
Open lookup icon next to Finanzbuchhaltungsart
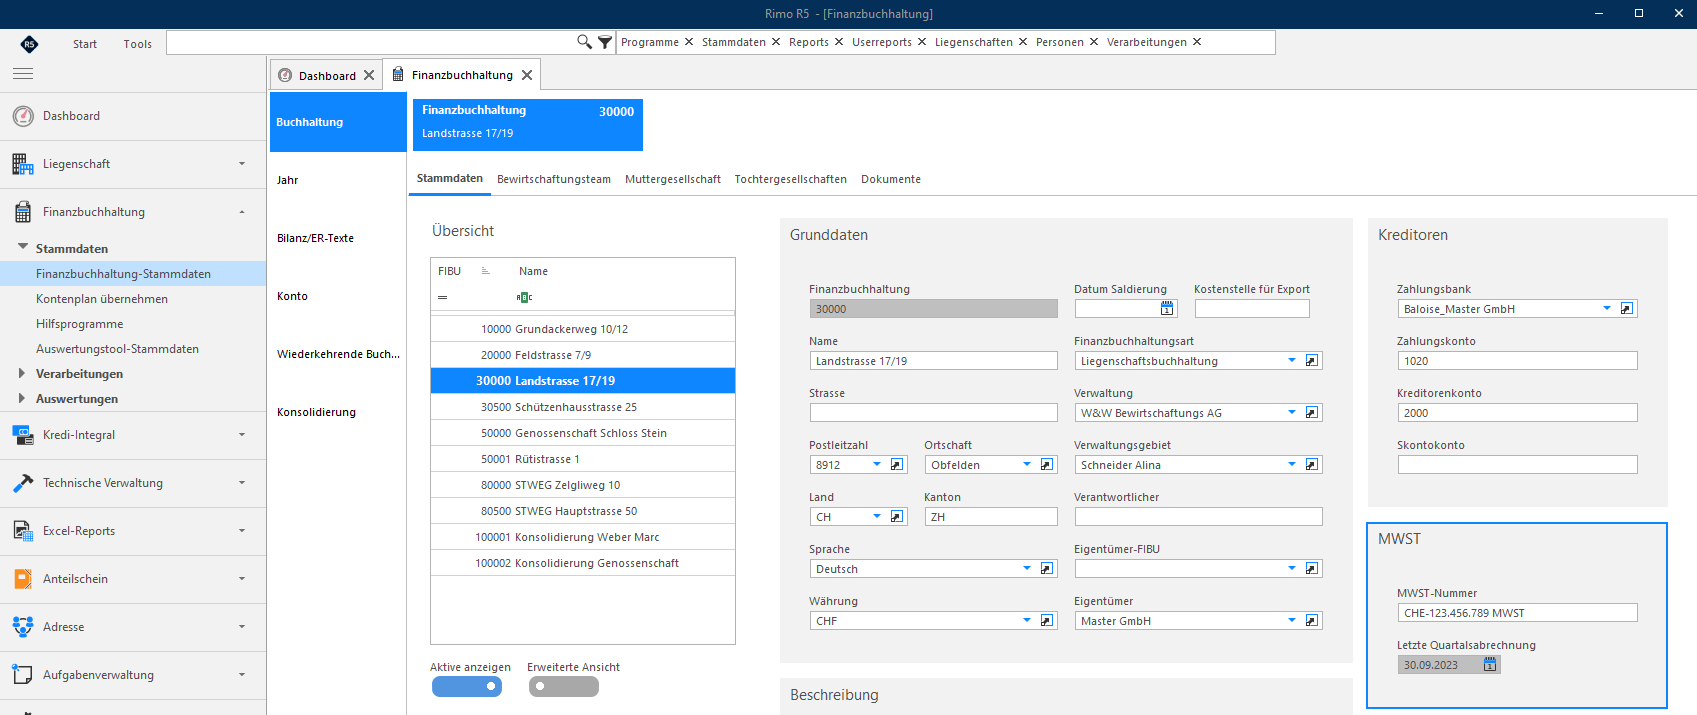[1312, 361]
